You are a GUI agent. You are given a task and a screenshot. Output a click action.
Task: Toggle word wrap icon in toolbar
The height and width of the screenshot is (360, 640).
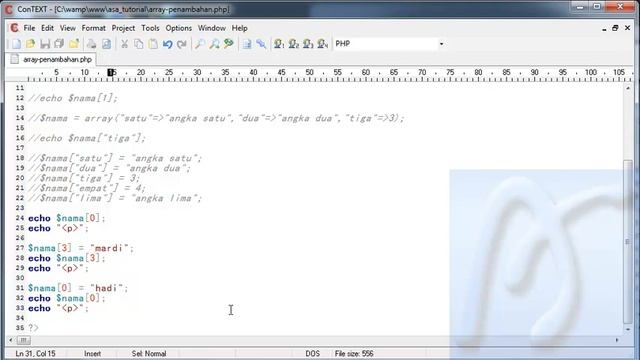(247, 44)
